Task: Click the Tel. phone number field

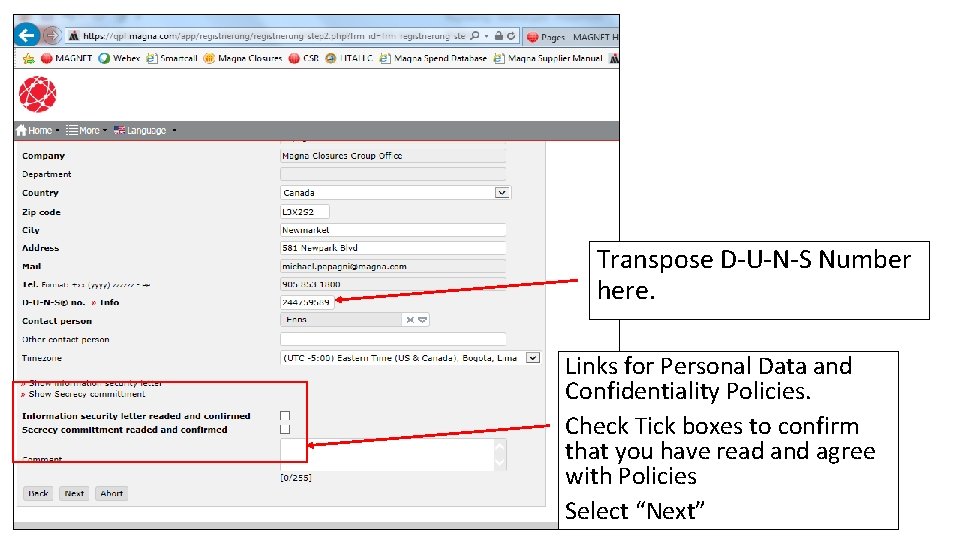Action: pos(393,284)
